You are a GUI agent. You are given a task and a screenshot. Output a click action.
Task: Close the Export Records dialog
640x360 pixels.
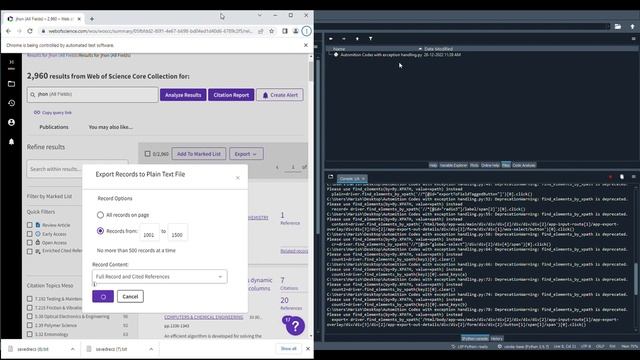coord(238,178)
